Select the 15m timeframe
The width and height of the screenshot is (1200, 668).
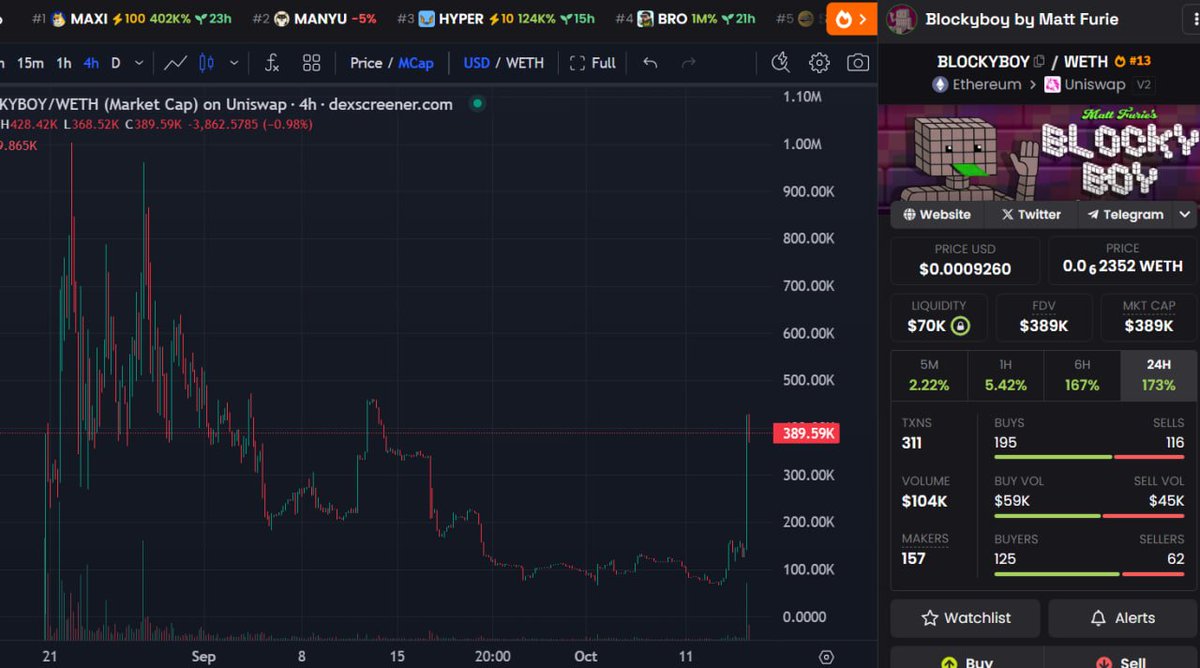tap(30, 63)
